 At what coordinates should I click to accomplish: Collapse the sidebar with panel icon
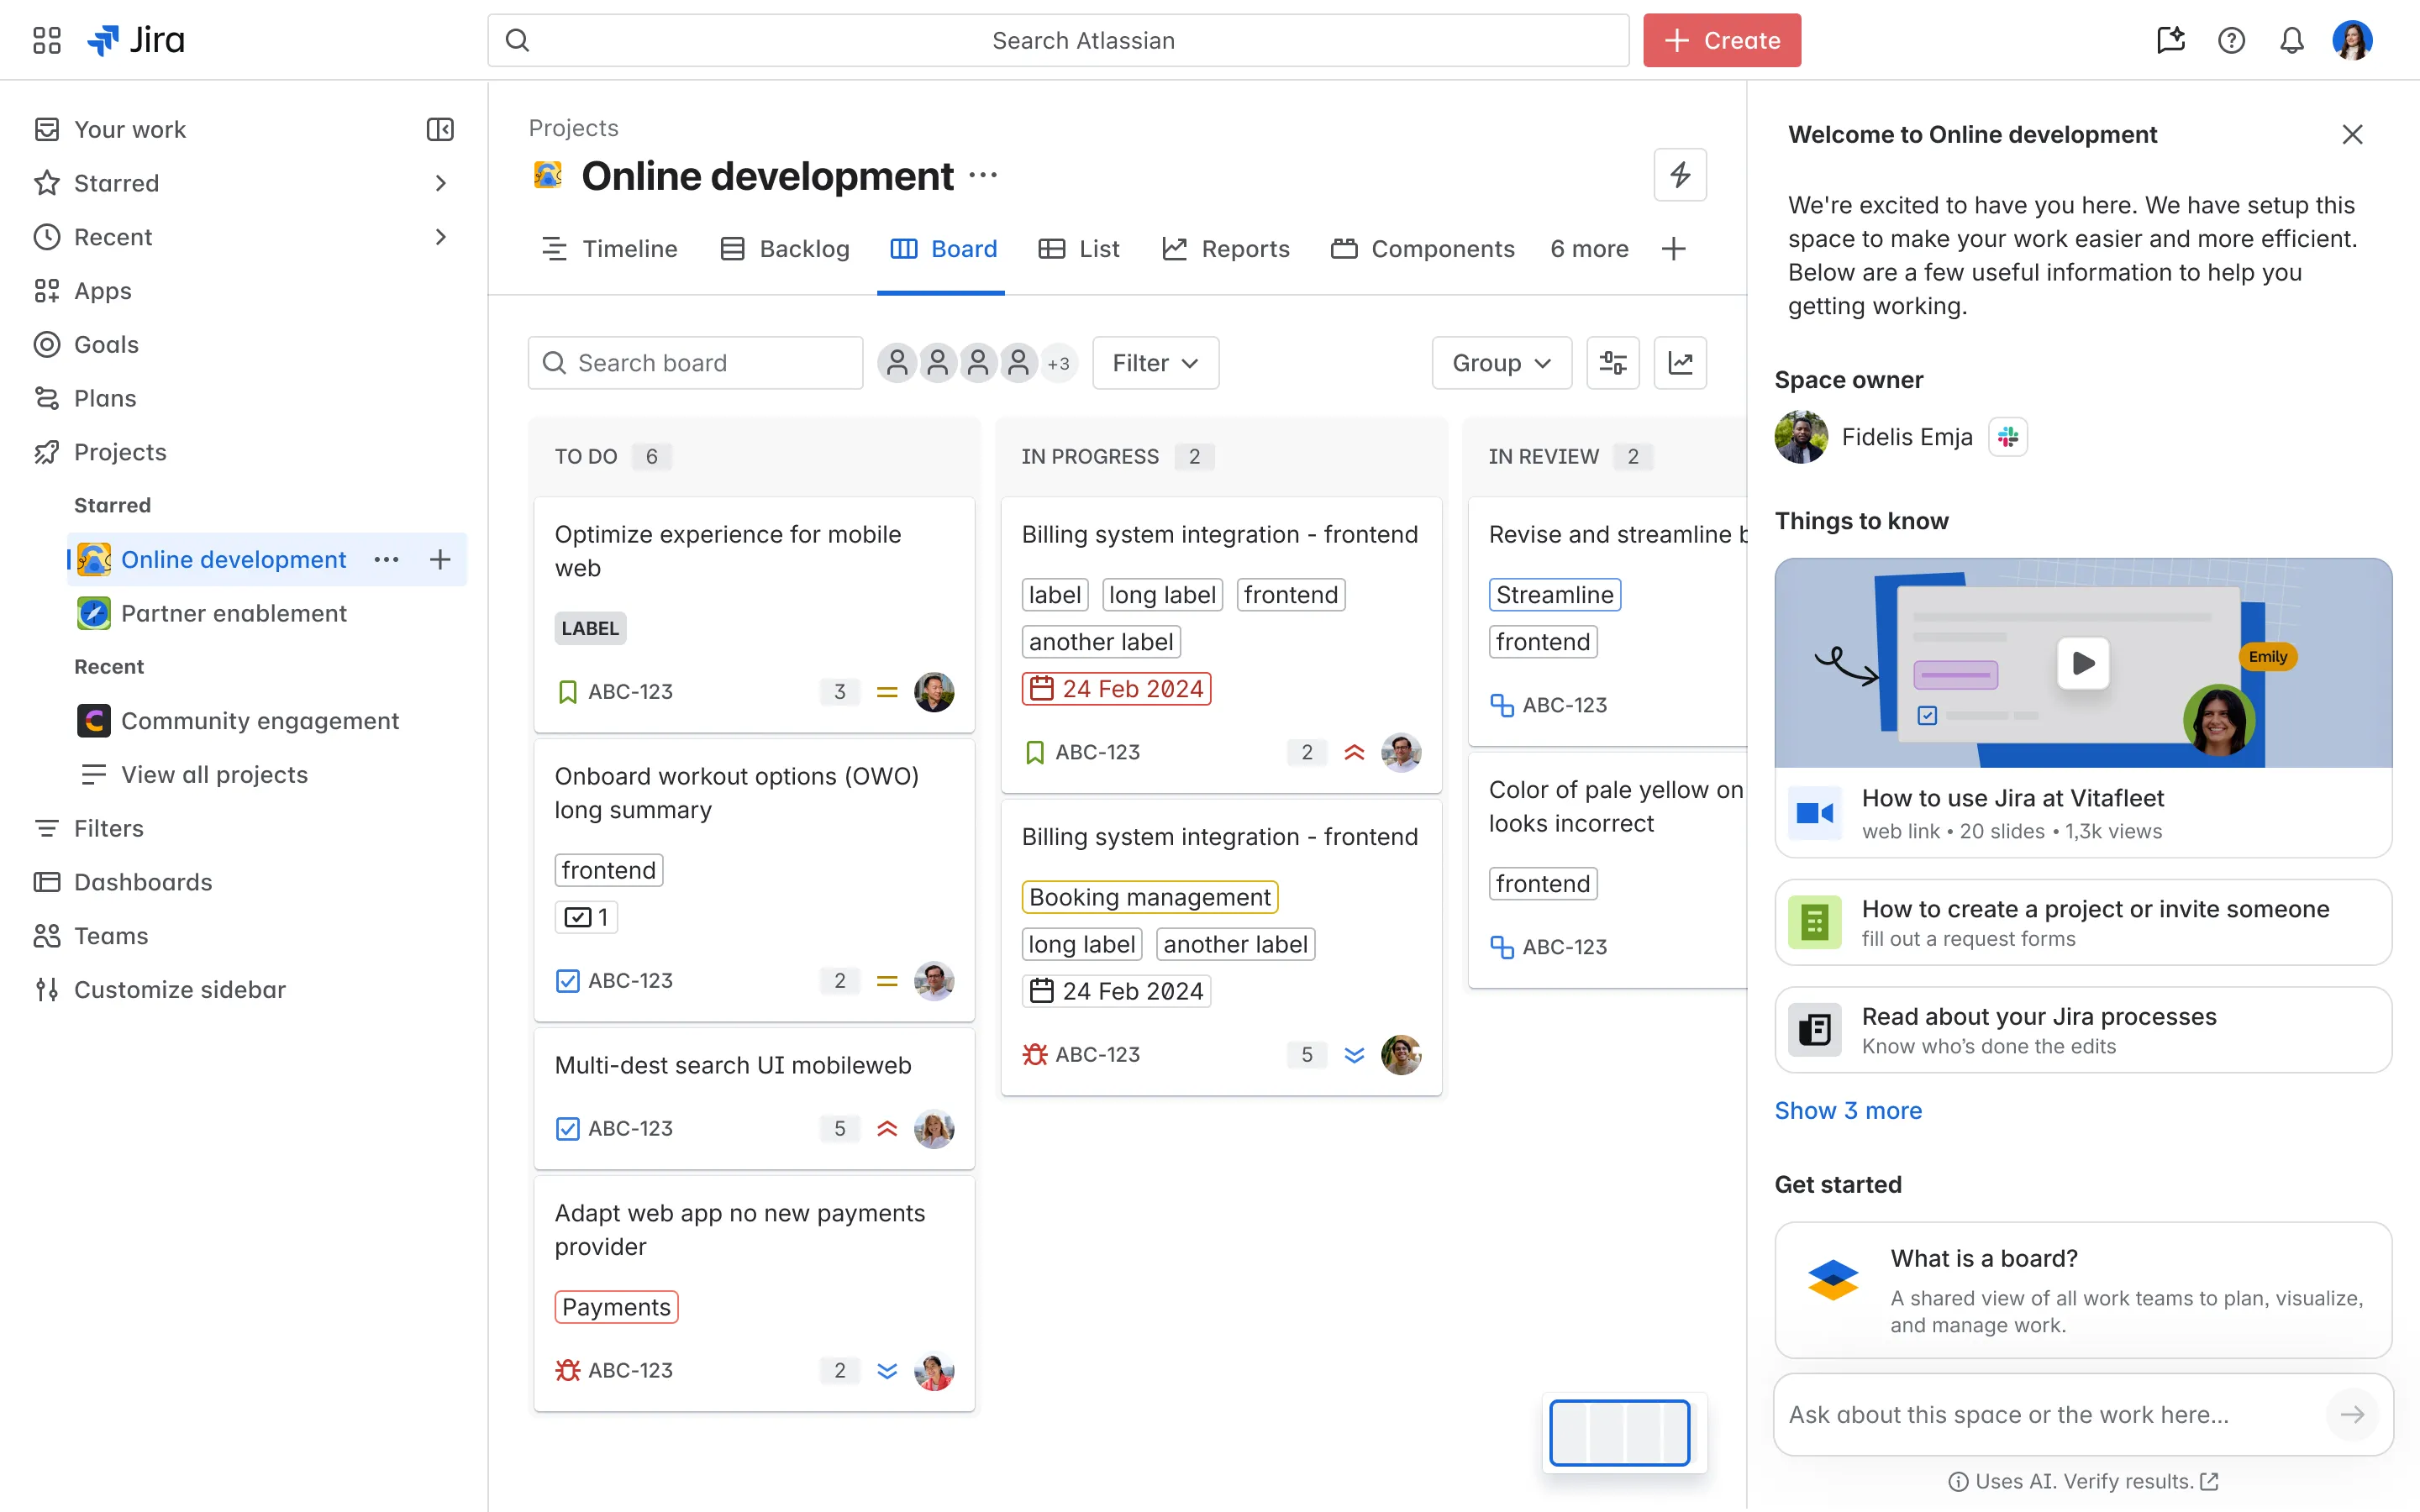point(440,129)
